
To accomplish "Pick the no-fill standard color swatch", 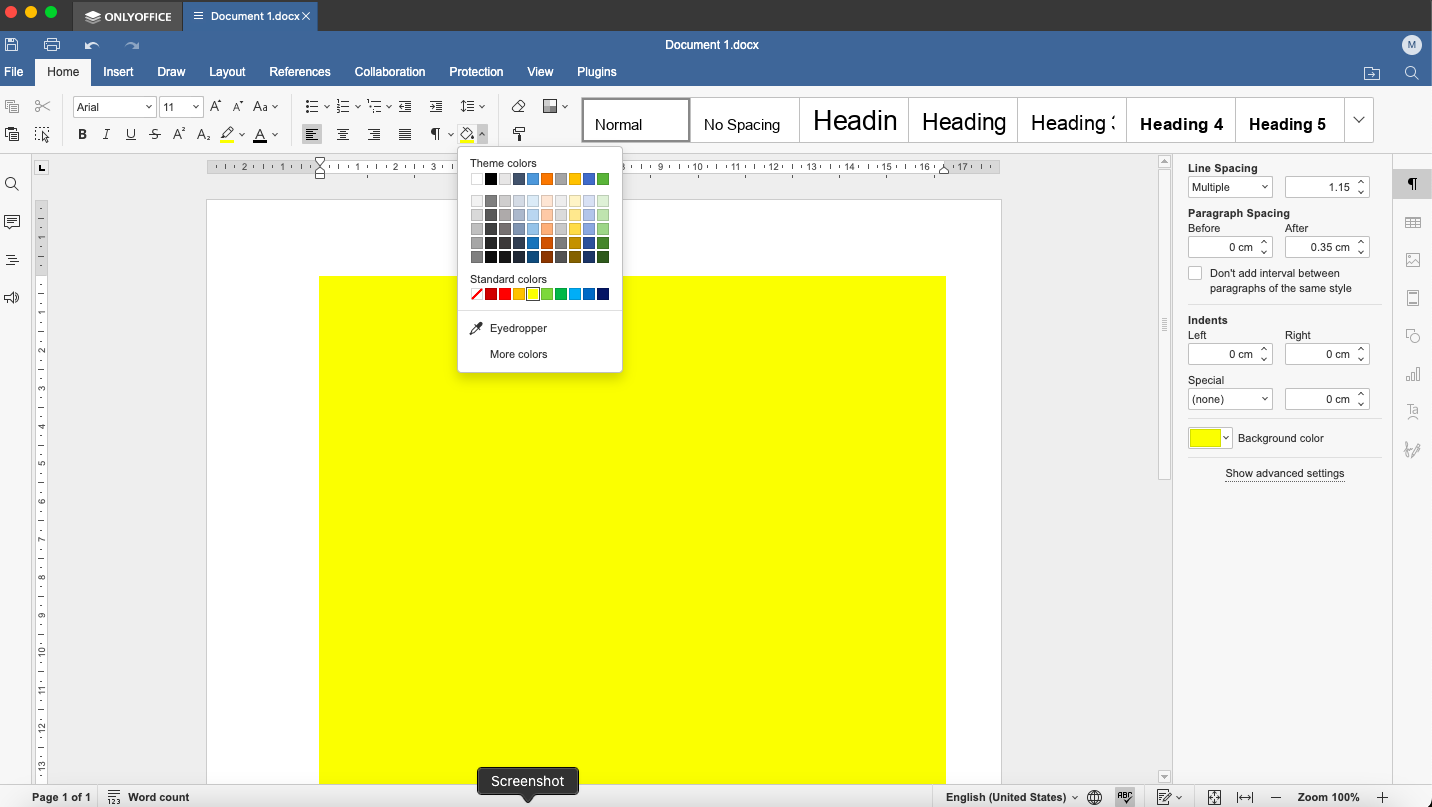I will (x=477, y=294).
